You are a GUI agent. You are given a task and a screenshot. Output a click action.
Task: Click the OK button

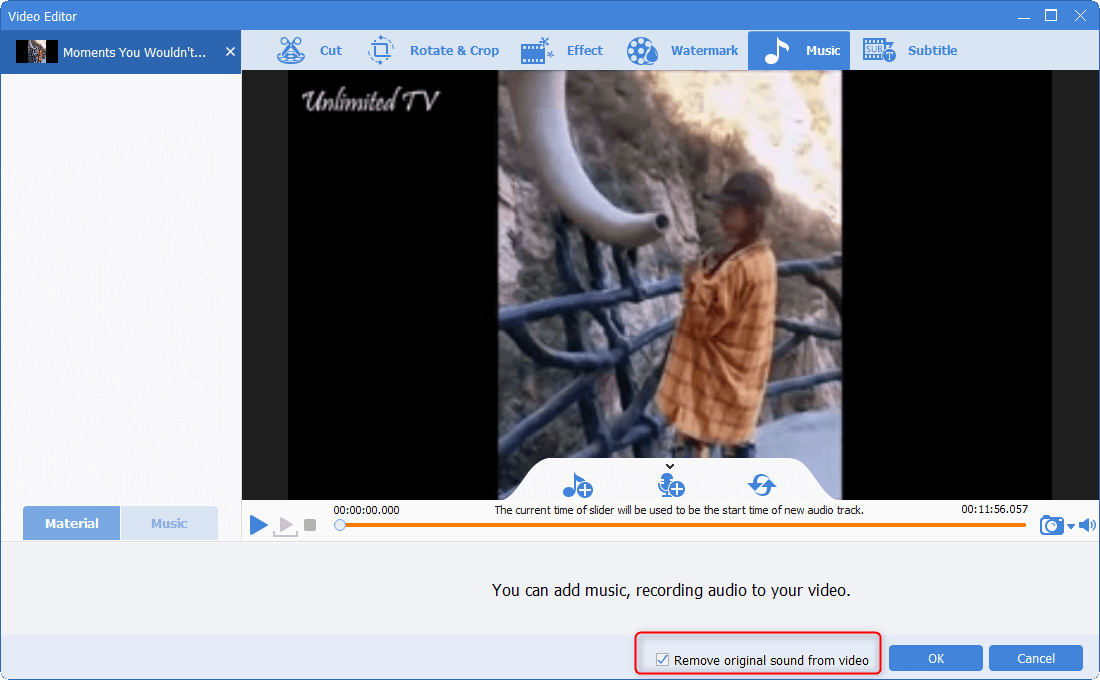click(935, 658)
